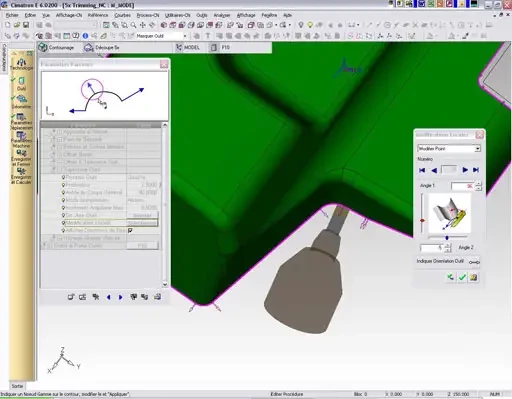Click scroll down arrow of parameters table
This screenshot has width=512, height=399.
(x=165, y=284)
